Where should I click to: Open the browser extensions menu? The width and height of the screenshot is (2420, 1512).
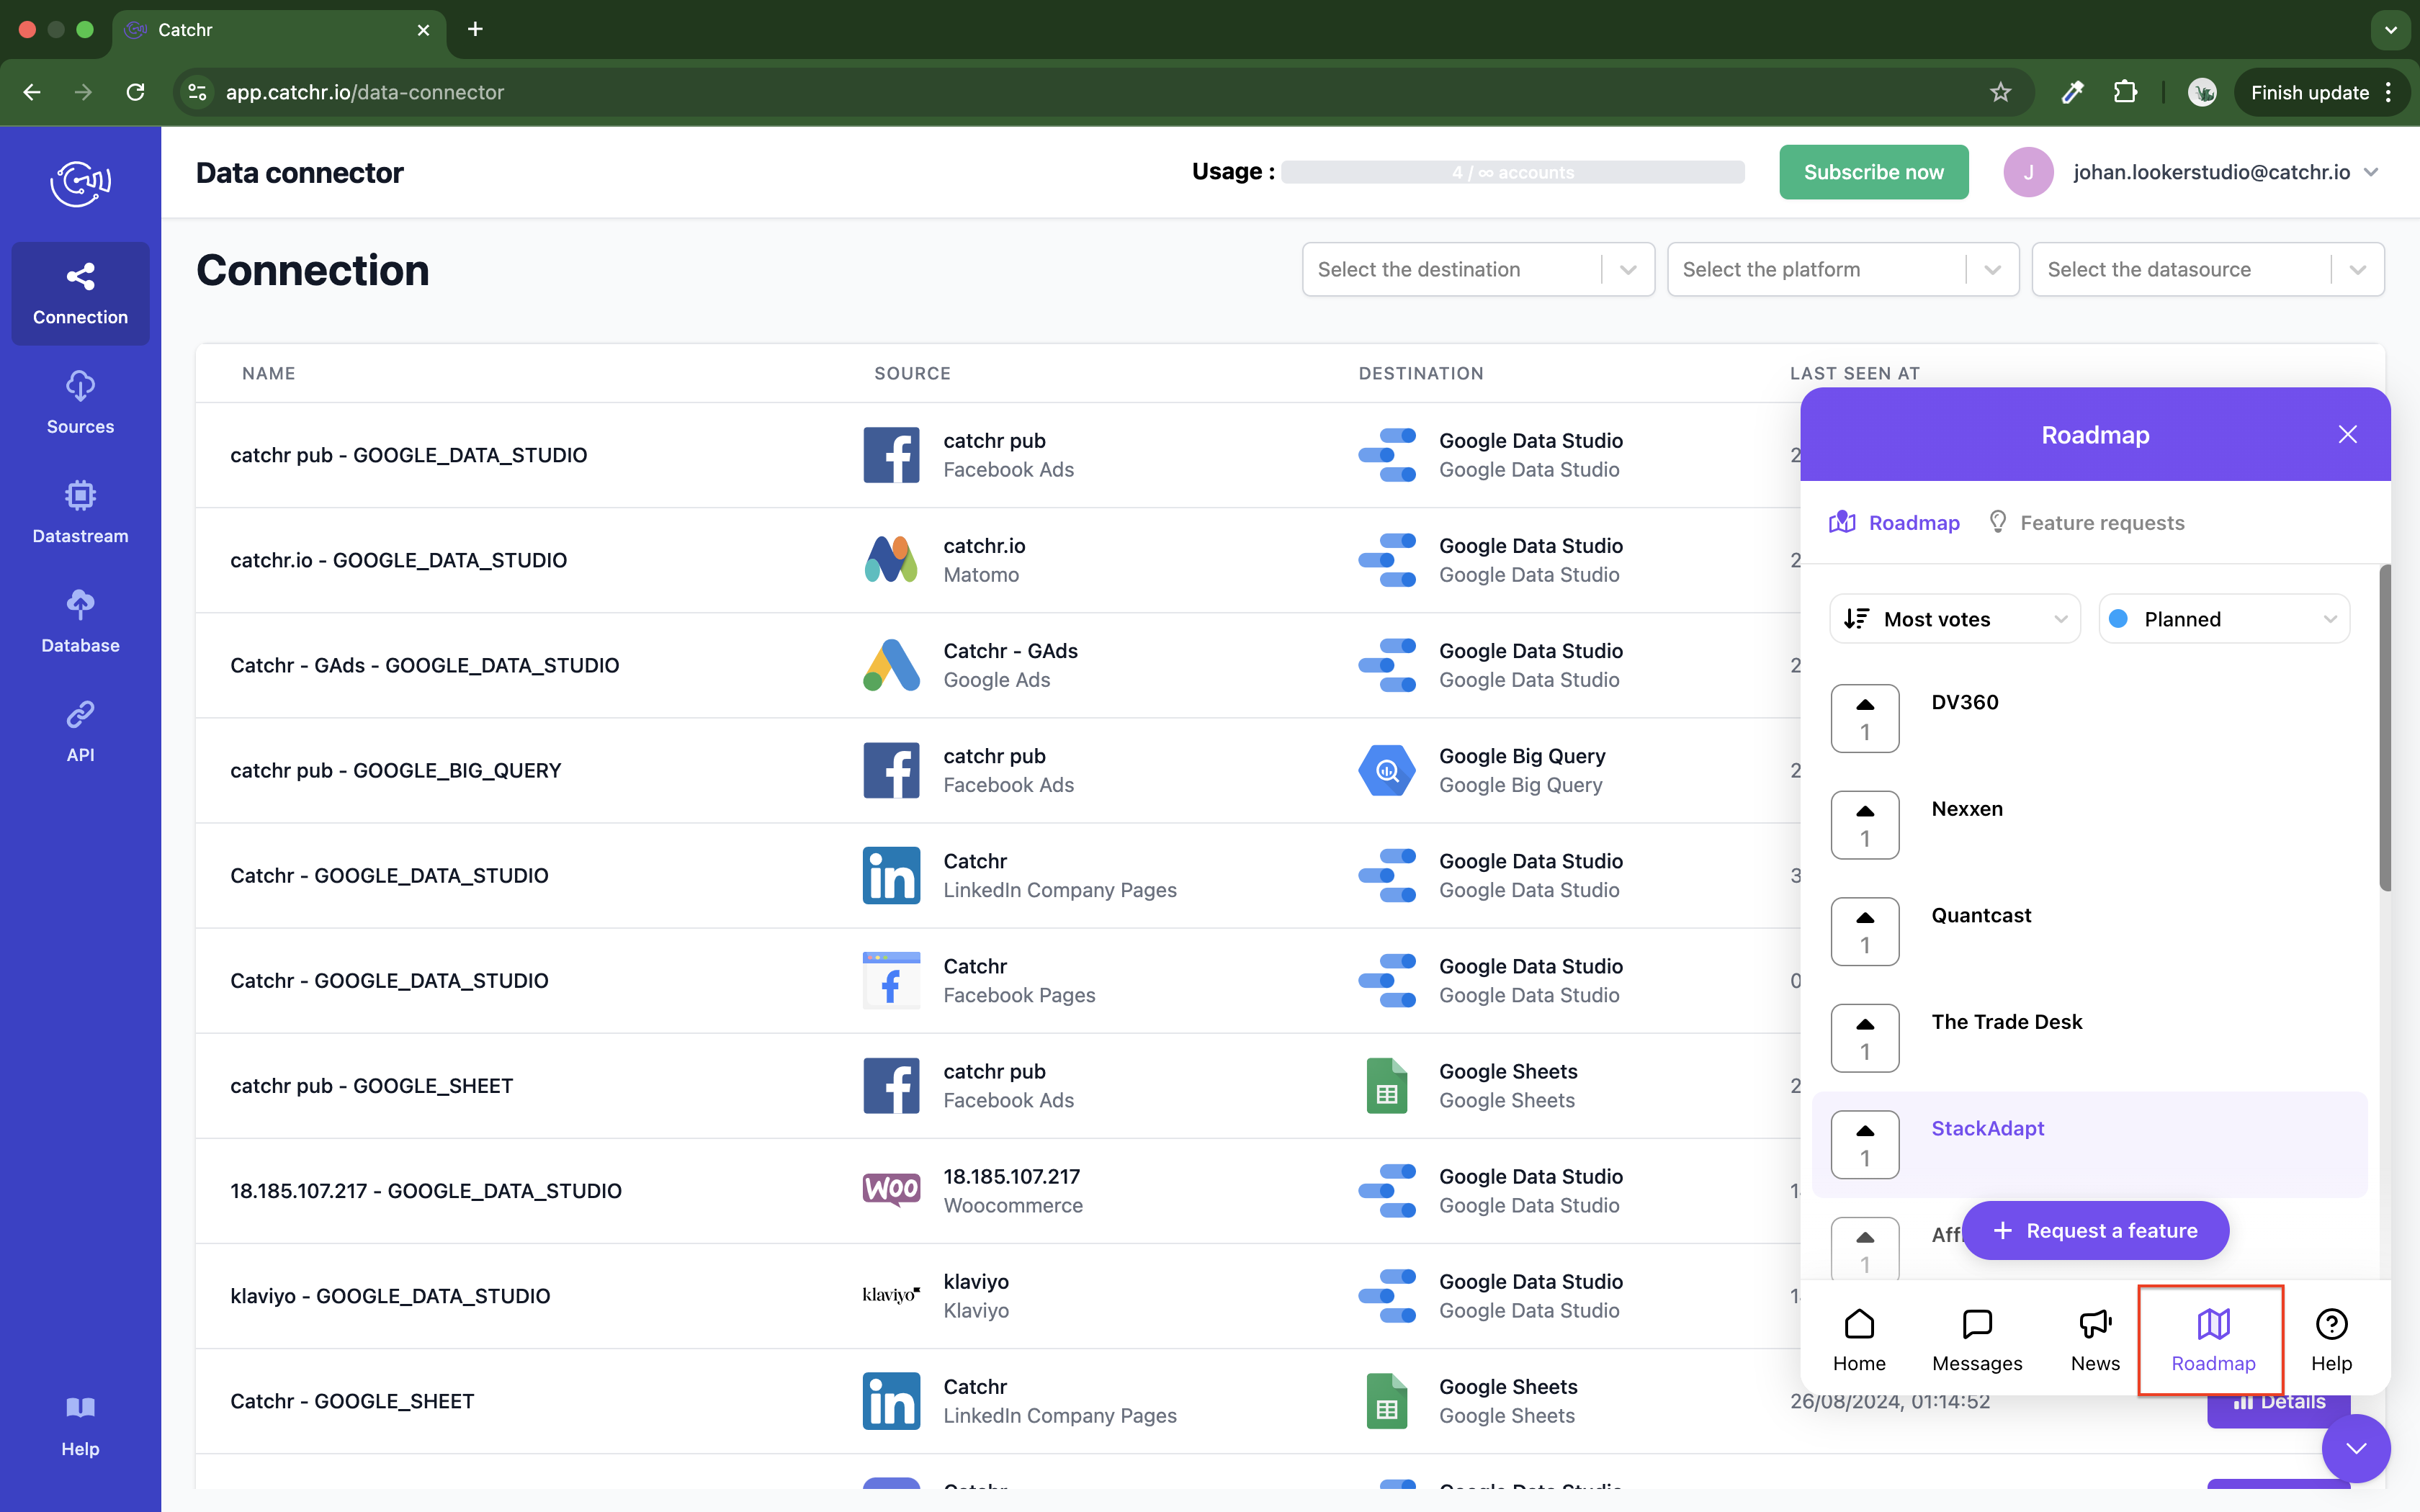[x=2125, y=92]
